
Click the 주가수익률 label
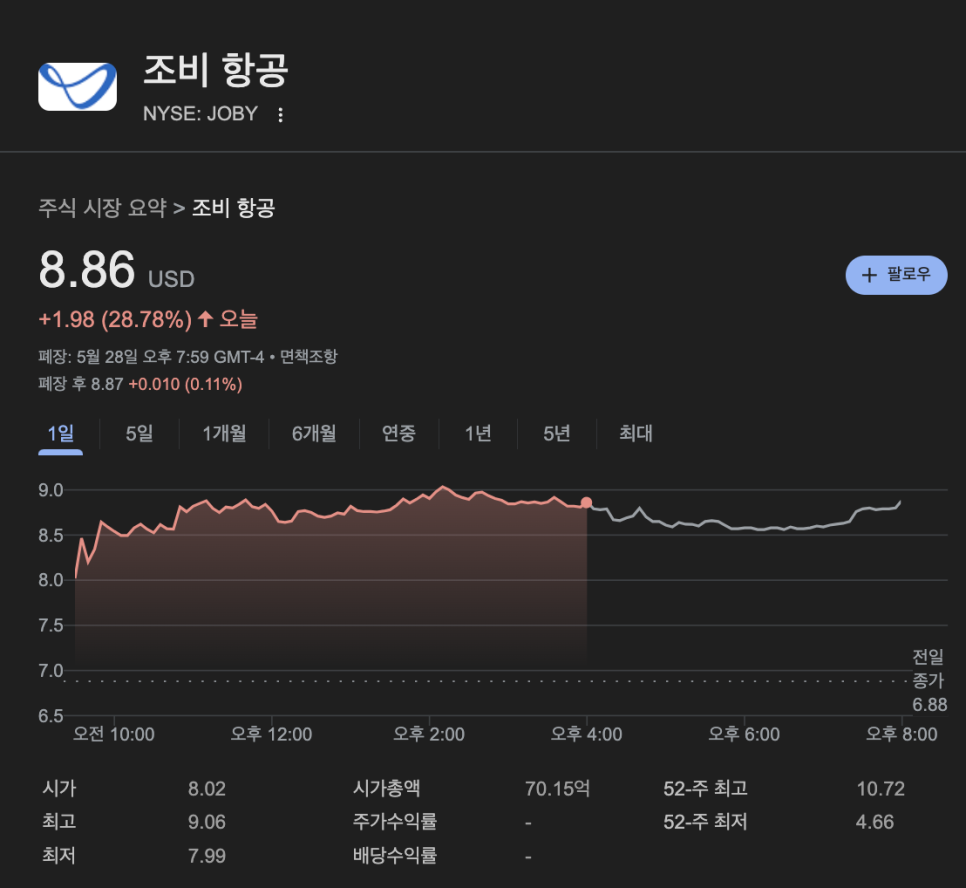(x=395, y=822)
